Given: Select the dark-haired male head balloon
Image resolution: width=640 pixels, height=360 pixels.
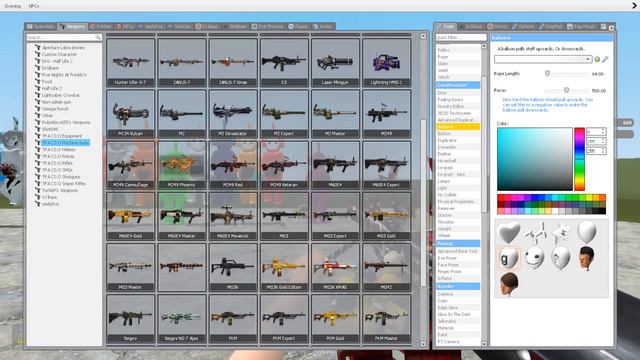Looking at the screenshot, I should click(x=587, y=258).
